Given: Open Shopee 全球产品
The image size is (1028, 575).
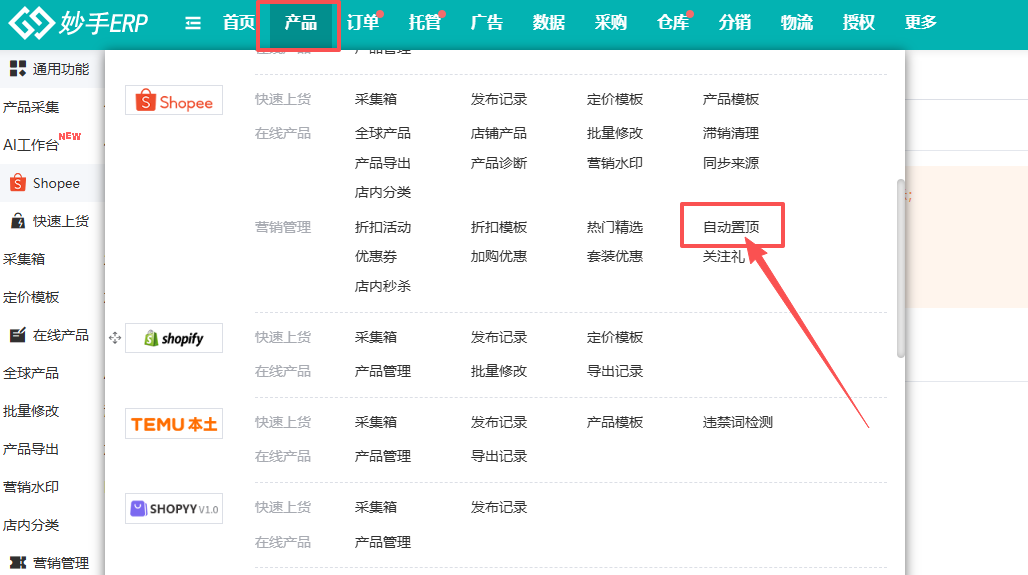Looking at the screenshot, I should (383, 133).
